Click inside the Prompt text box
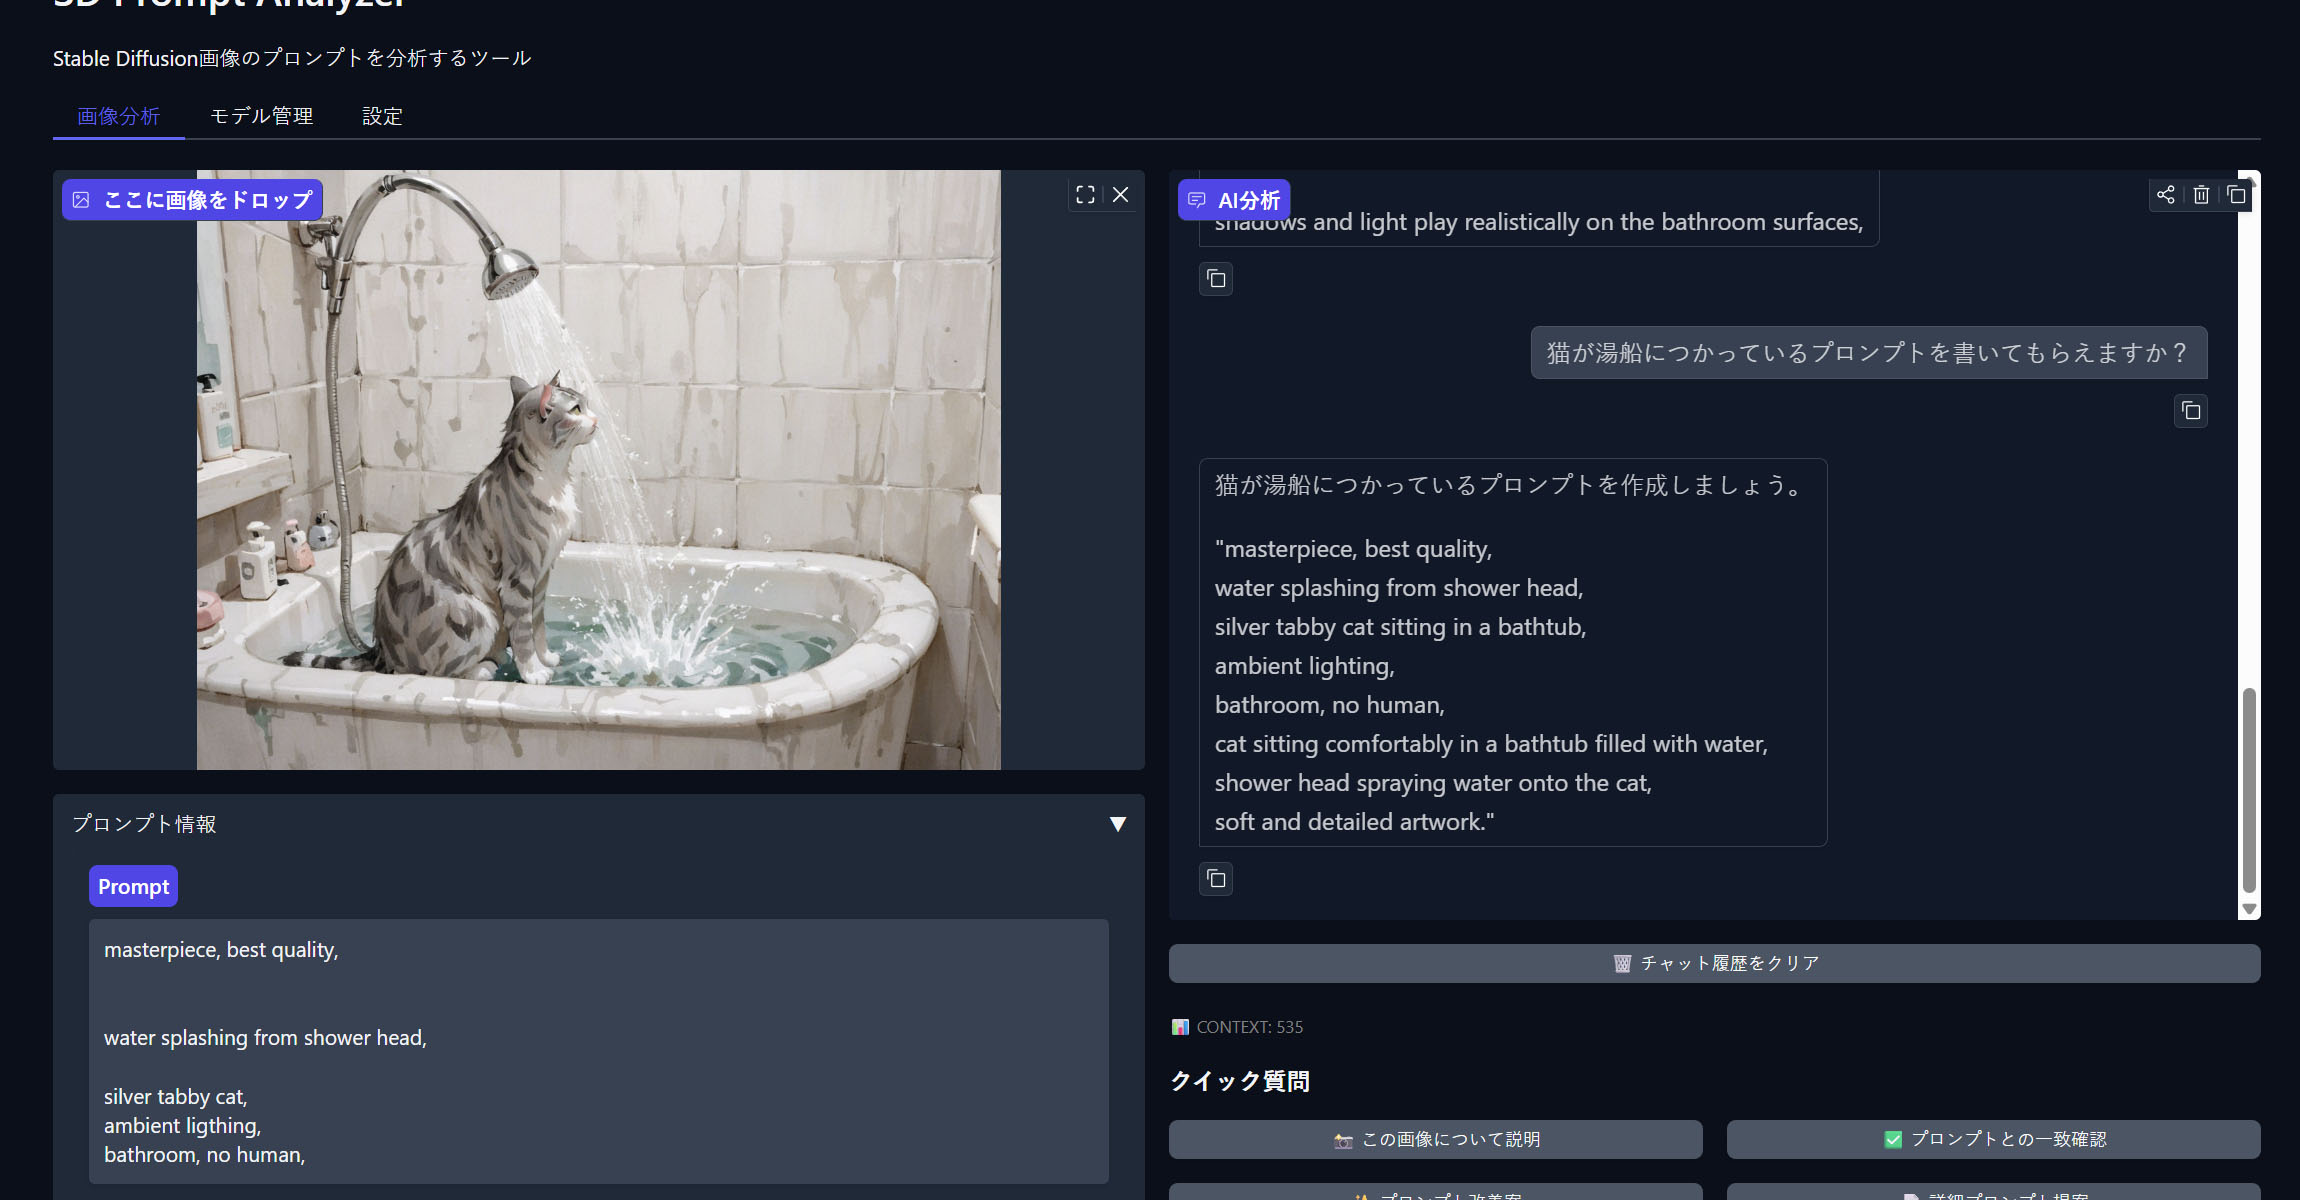Viewport: 2300px width, 1200px height. coord(598,1050)
